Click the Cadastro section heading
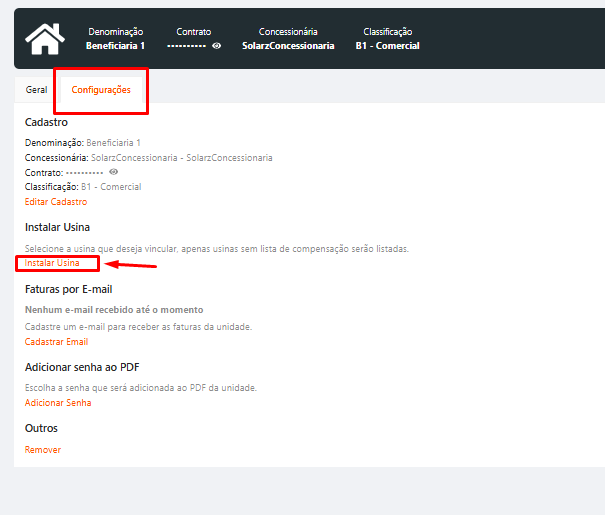 point(46,122)
